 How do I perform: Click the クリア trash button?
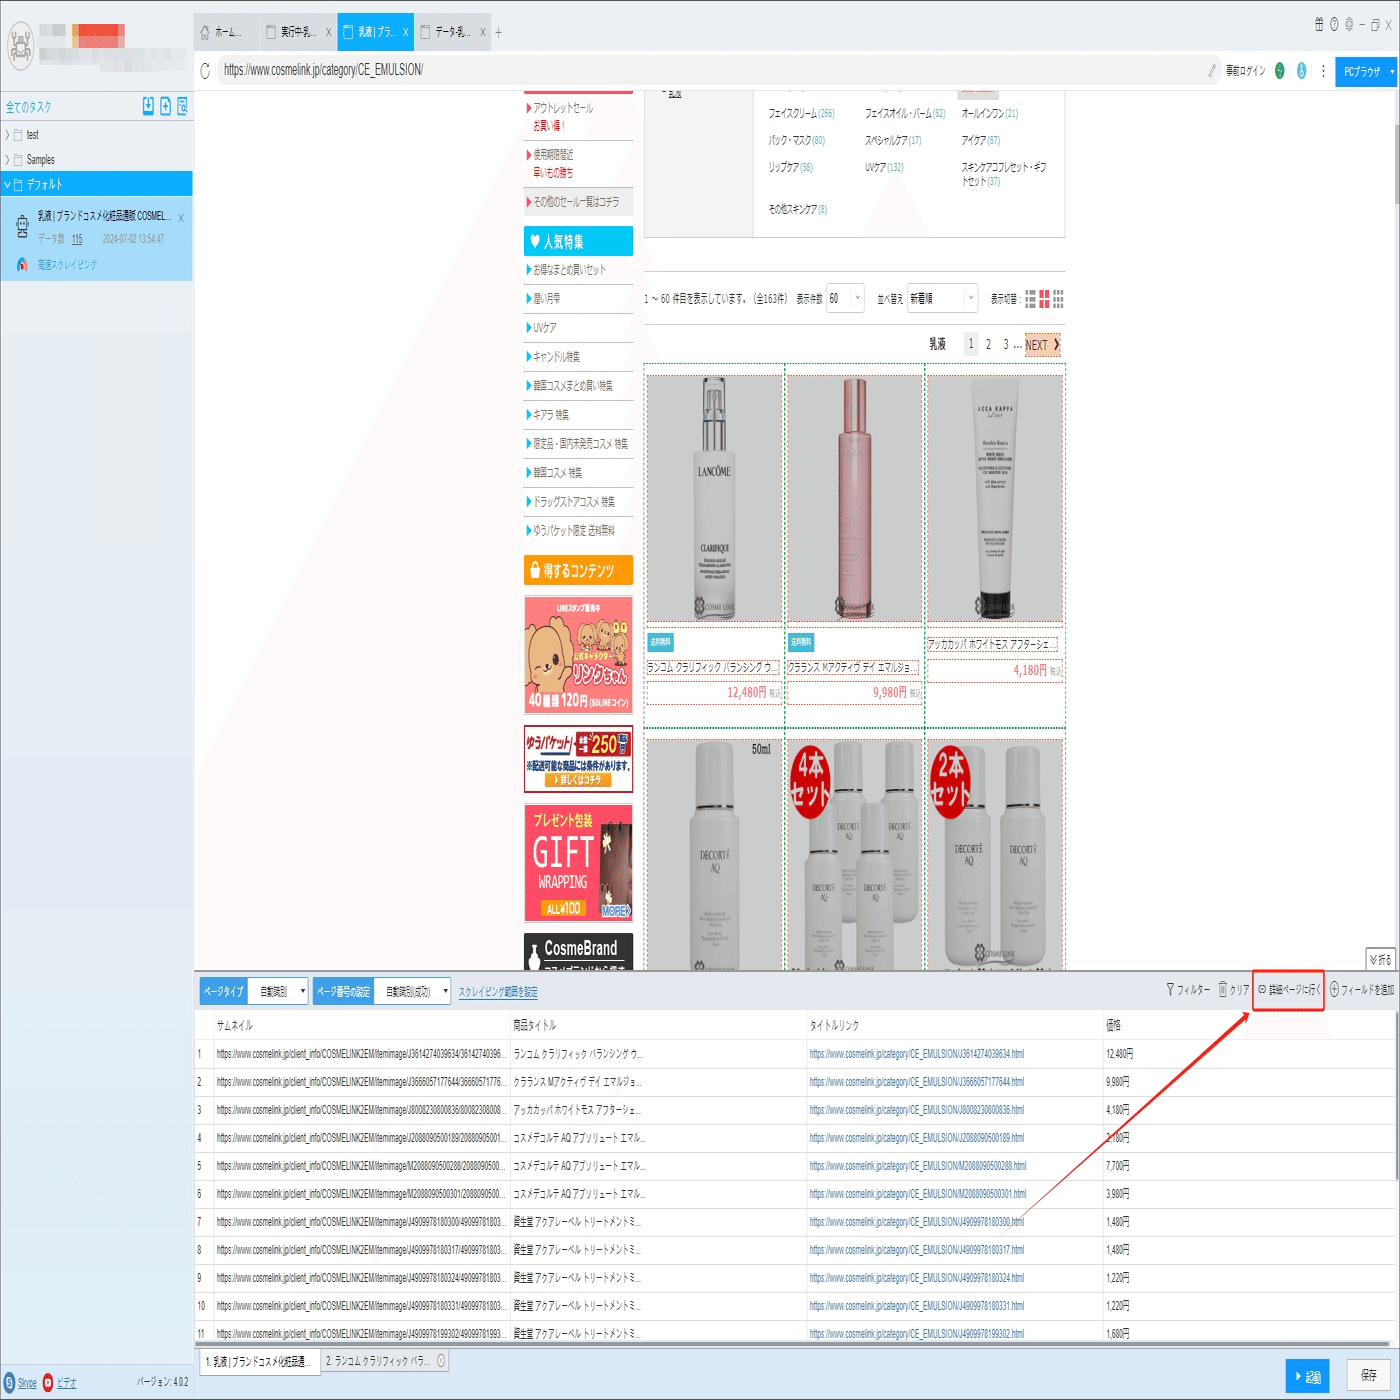(x=1234, y=990)
